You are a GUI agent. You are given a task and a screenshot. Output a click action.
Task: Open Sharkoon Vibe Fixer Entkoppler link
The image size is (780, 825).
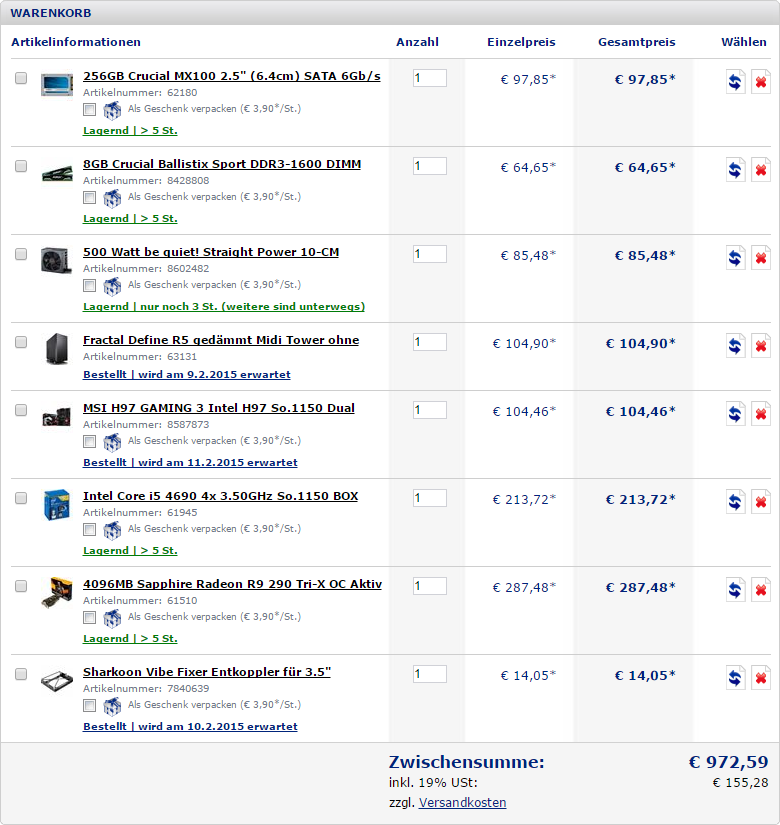[207, 672]
